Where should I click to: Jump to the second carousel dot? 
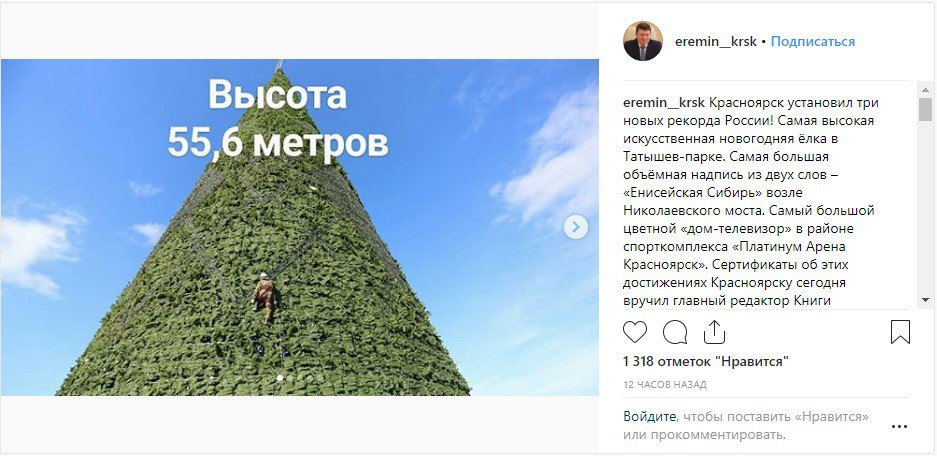(290, 378)
